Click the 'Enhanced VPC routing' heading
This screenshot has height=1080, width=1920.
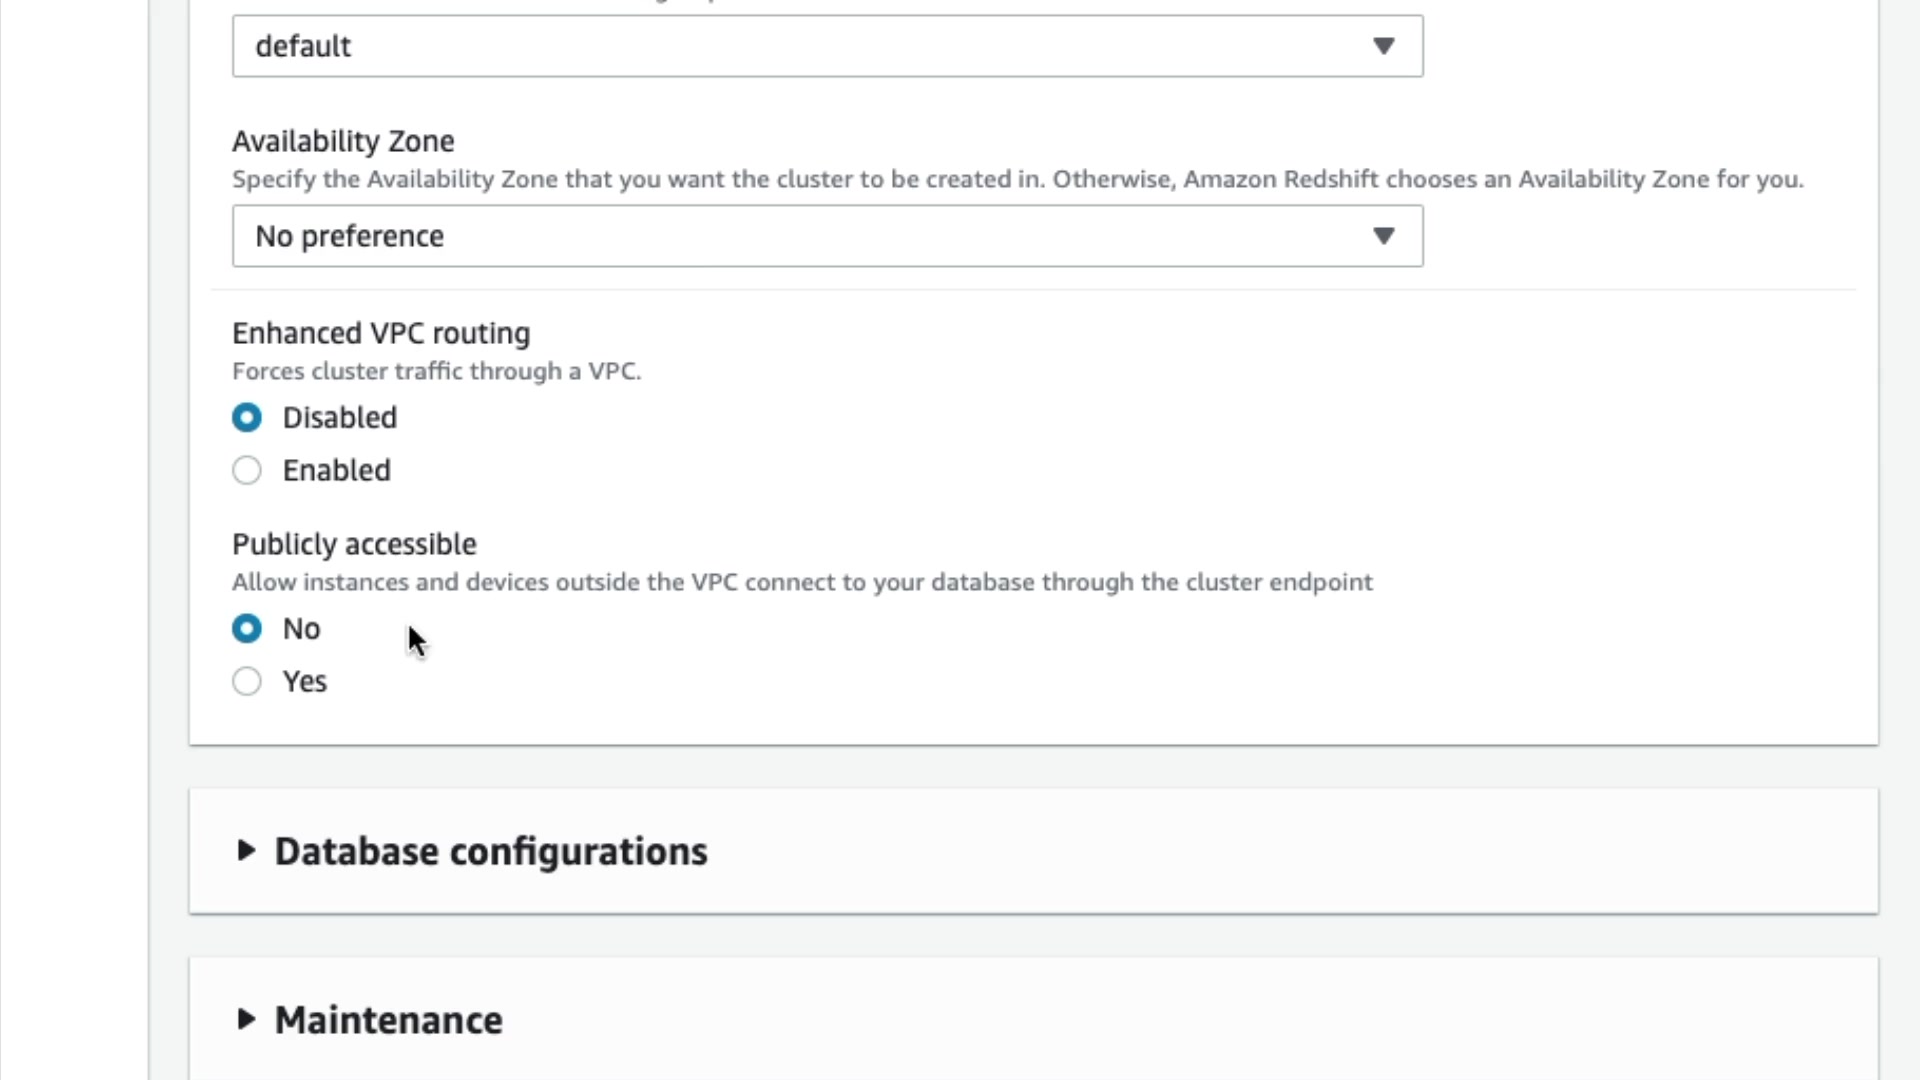coord(381,333)
